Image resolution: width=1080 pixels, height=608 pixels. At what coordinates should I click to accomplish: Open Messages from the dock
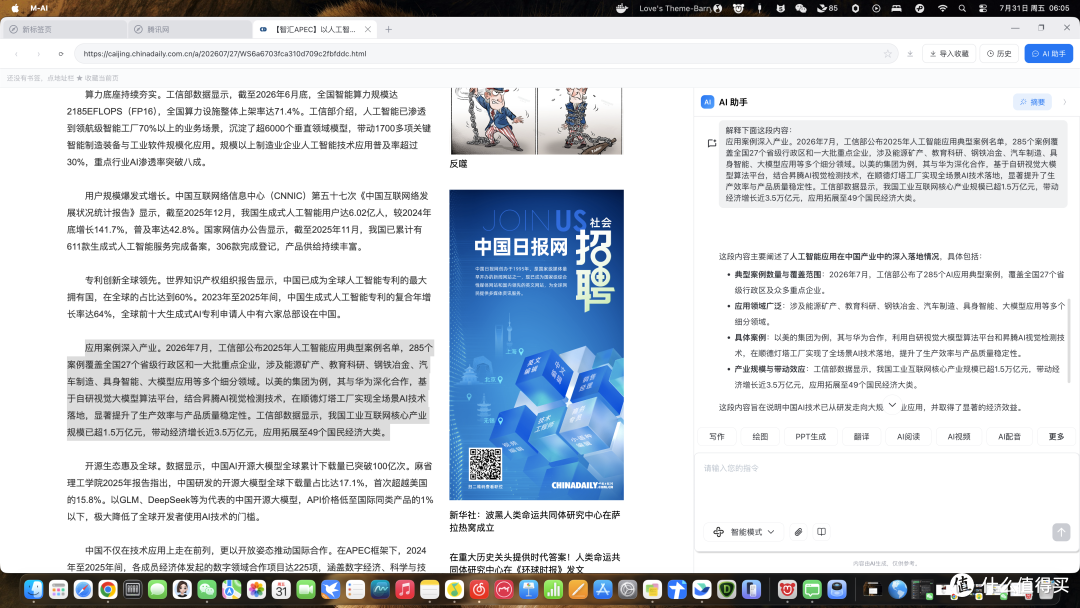click(x=157, y=589)
